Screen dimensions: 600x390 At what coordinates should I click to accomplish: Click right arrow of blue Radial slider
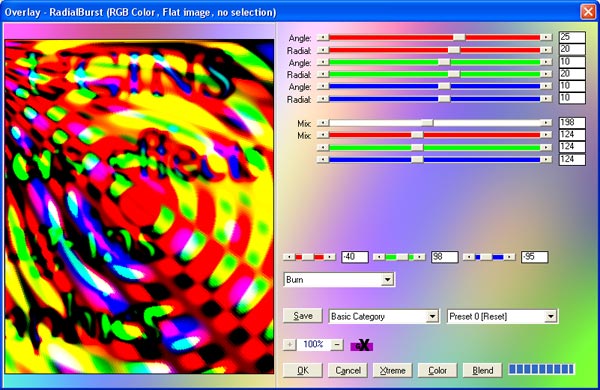[x=546, y=99]
